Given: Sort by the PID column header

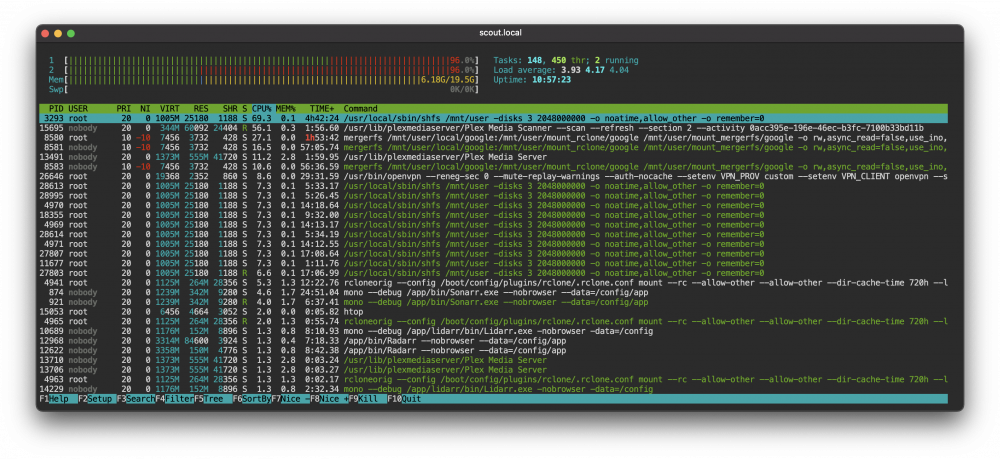Looking at the screenshot, I should tap(55, 109).
